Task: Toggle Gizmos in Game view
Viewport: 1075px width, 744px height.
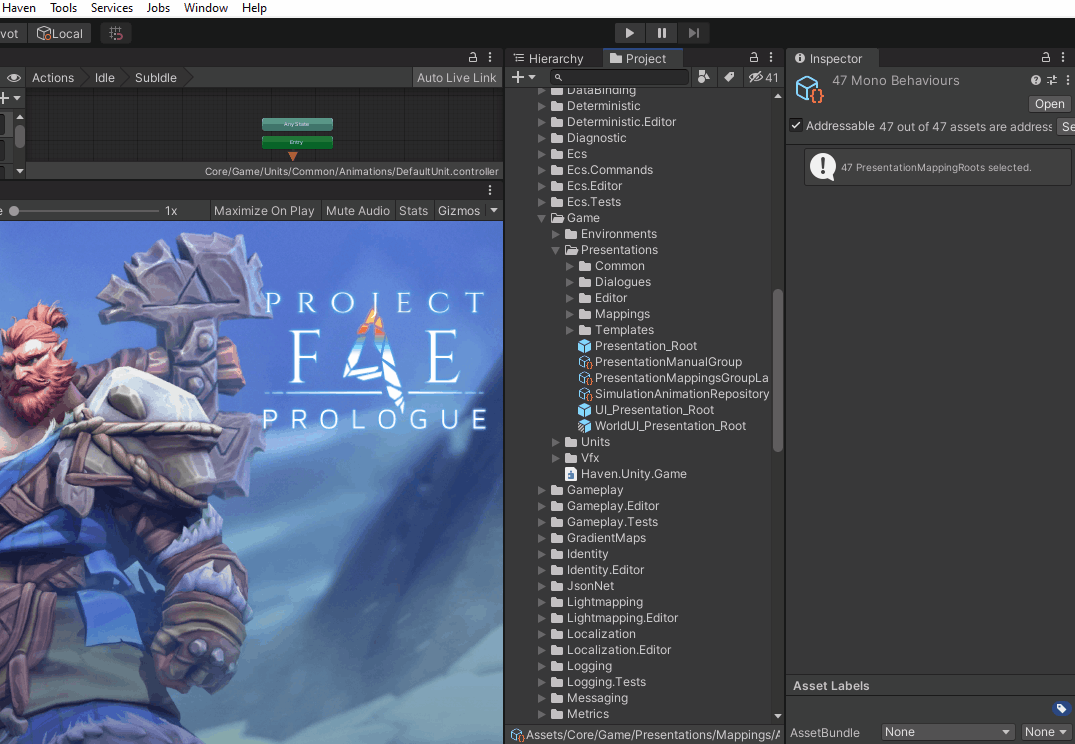Action: [x=459, y=211]
